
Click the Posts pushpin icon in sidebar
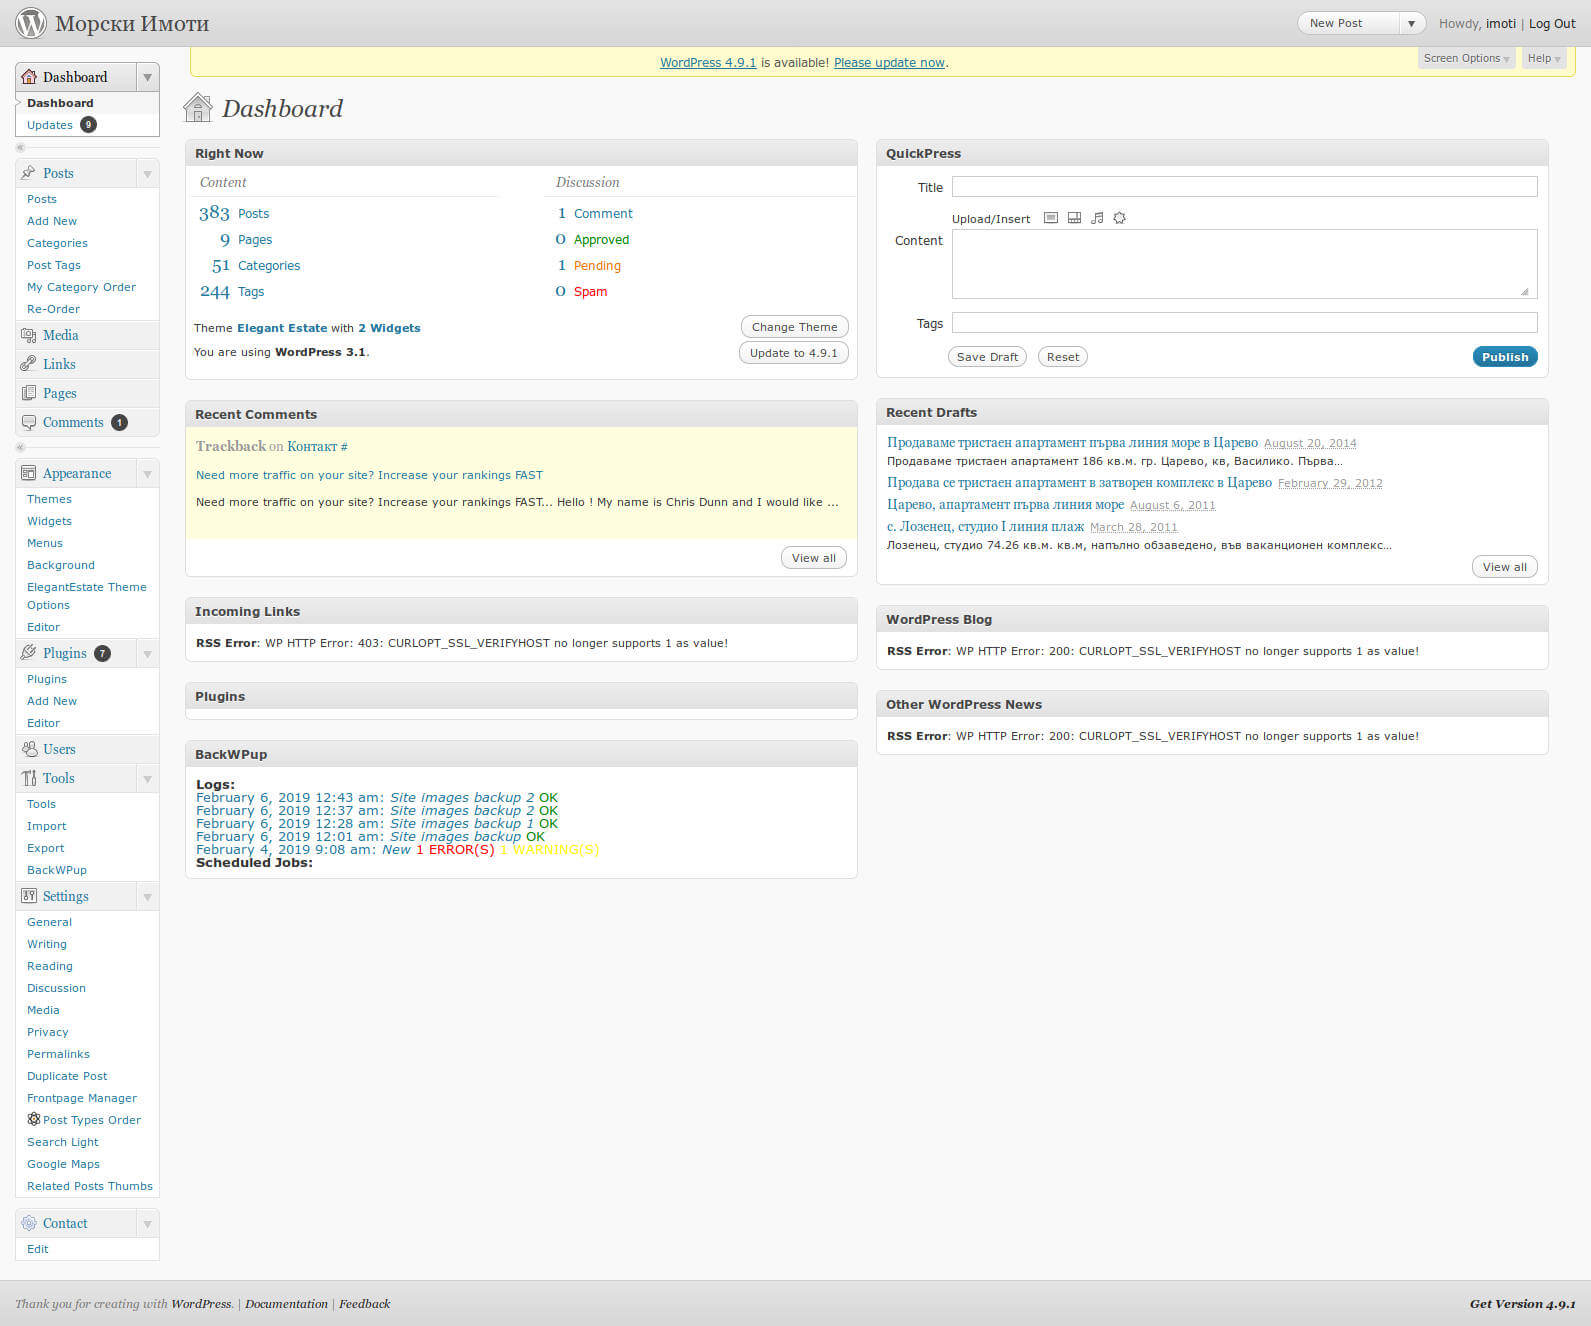[x=29, y=173]
